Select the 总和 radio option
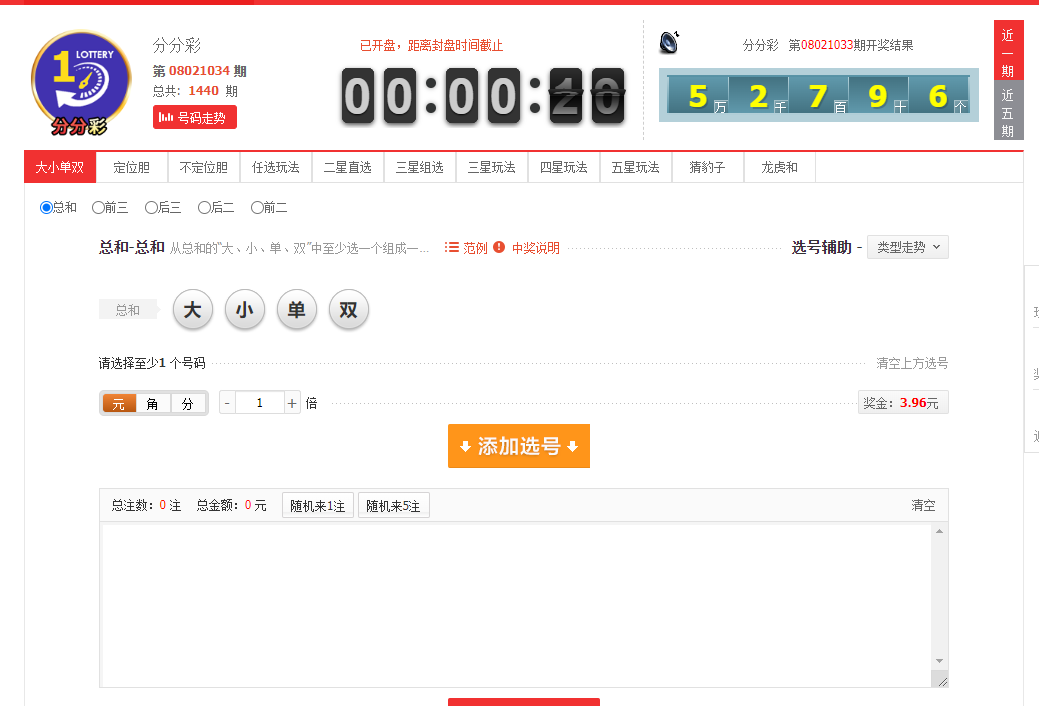Viewport: 1039px width, 706px height. (46, 208)
